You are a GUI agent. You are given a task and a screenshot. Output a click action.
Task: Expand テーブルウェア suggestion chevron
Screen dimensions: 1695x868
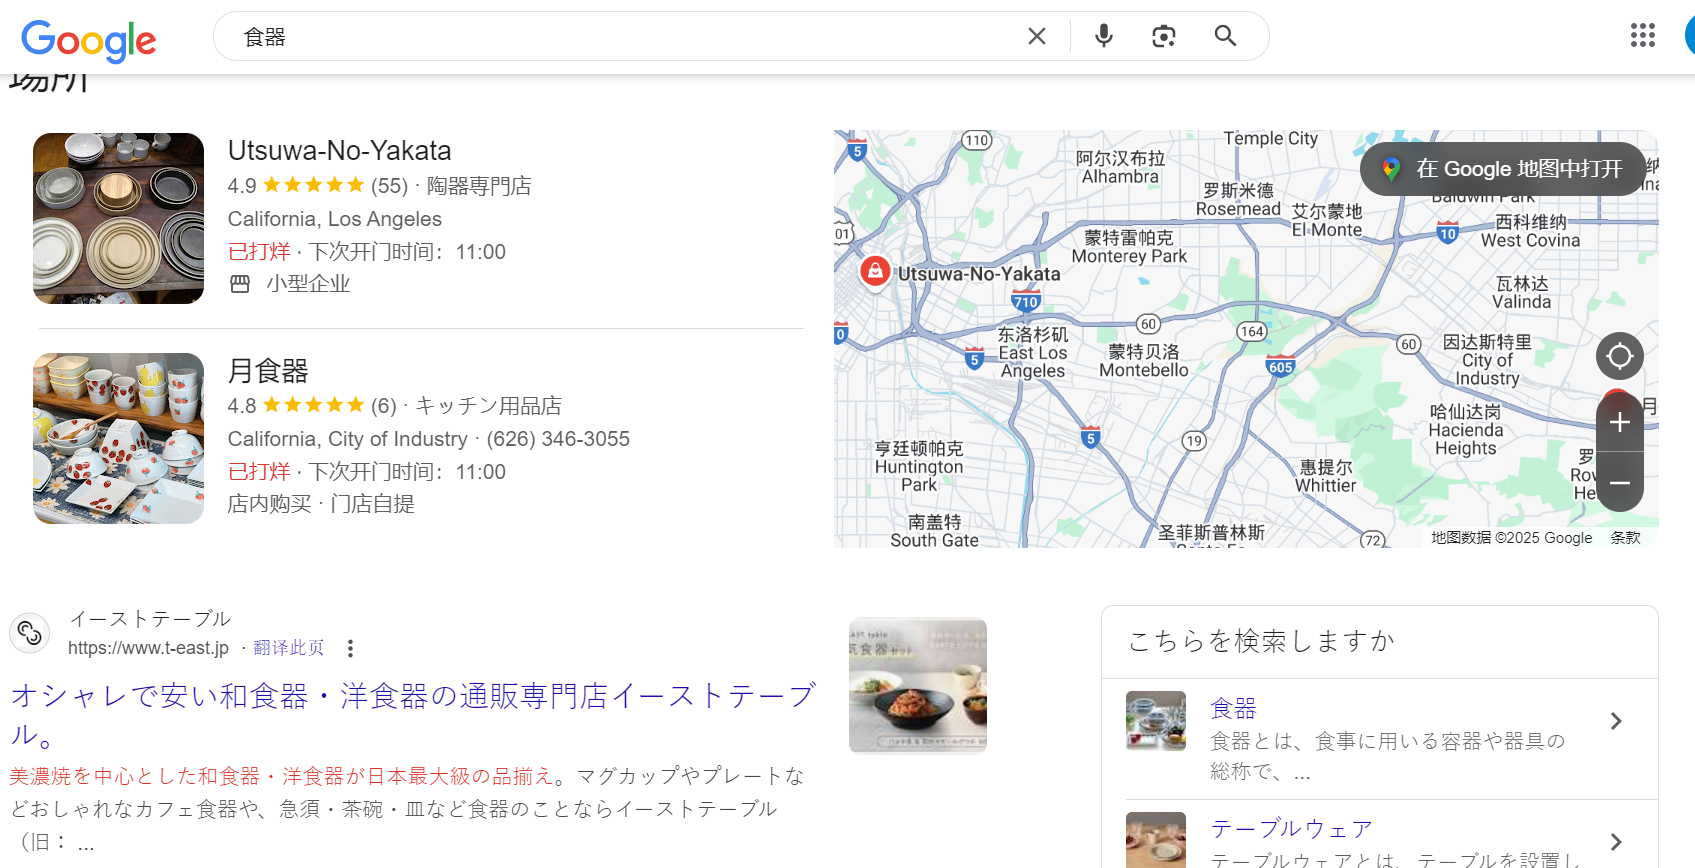[x=1616, y=842]
